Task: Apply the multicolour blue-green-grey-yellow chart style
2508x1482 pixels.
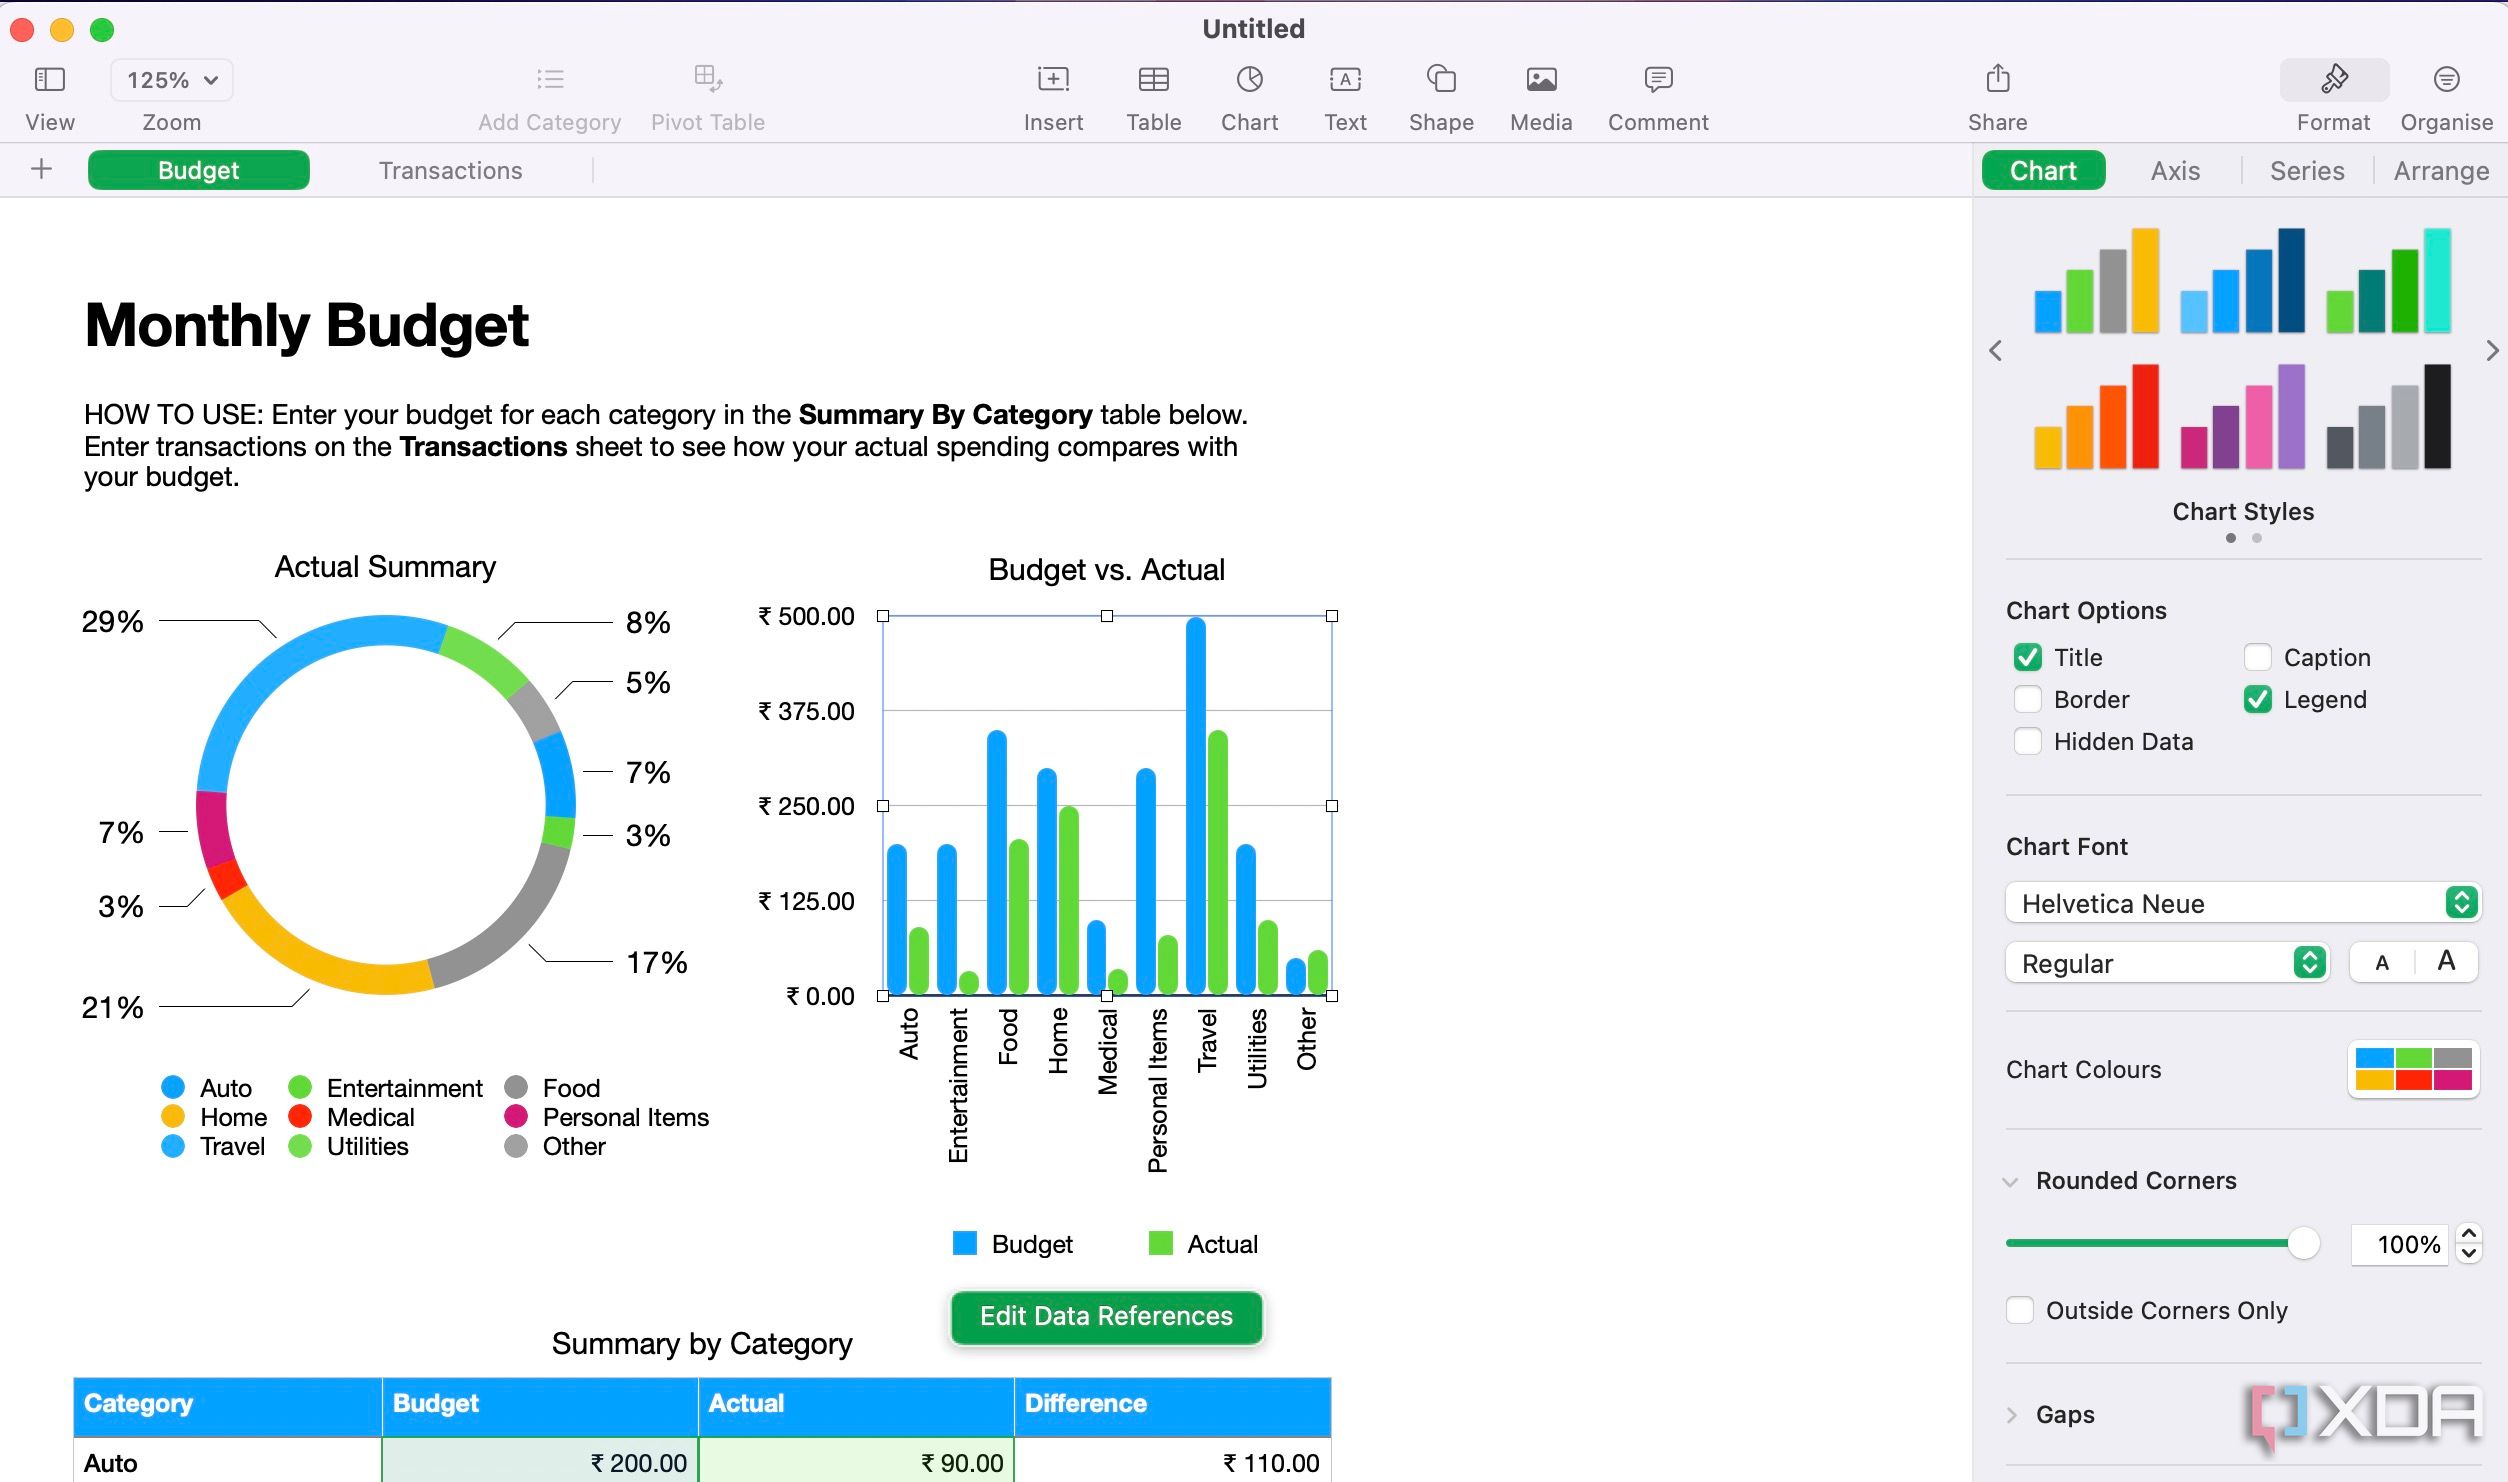Action: pyautogui.click(x=2096, y=281)
